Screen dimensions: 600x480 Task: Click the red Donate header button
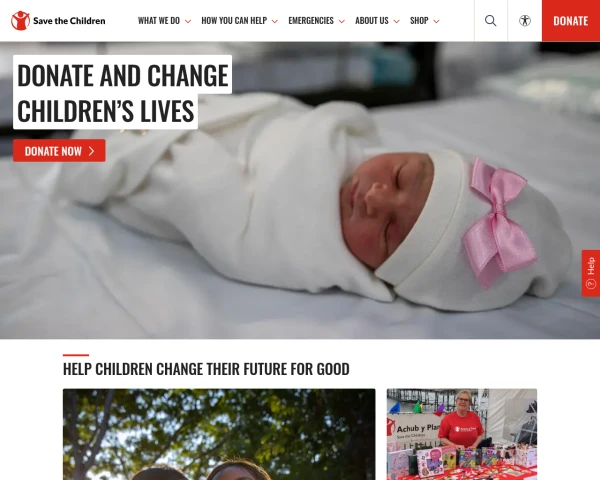(571, 21)
